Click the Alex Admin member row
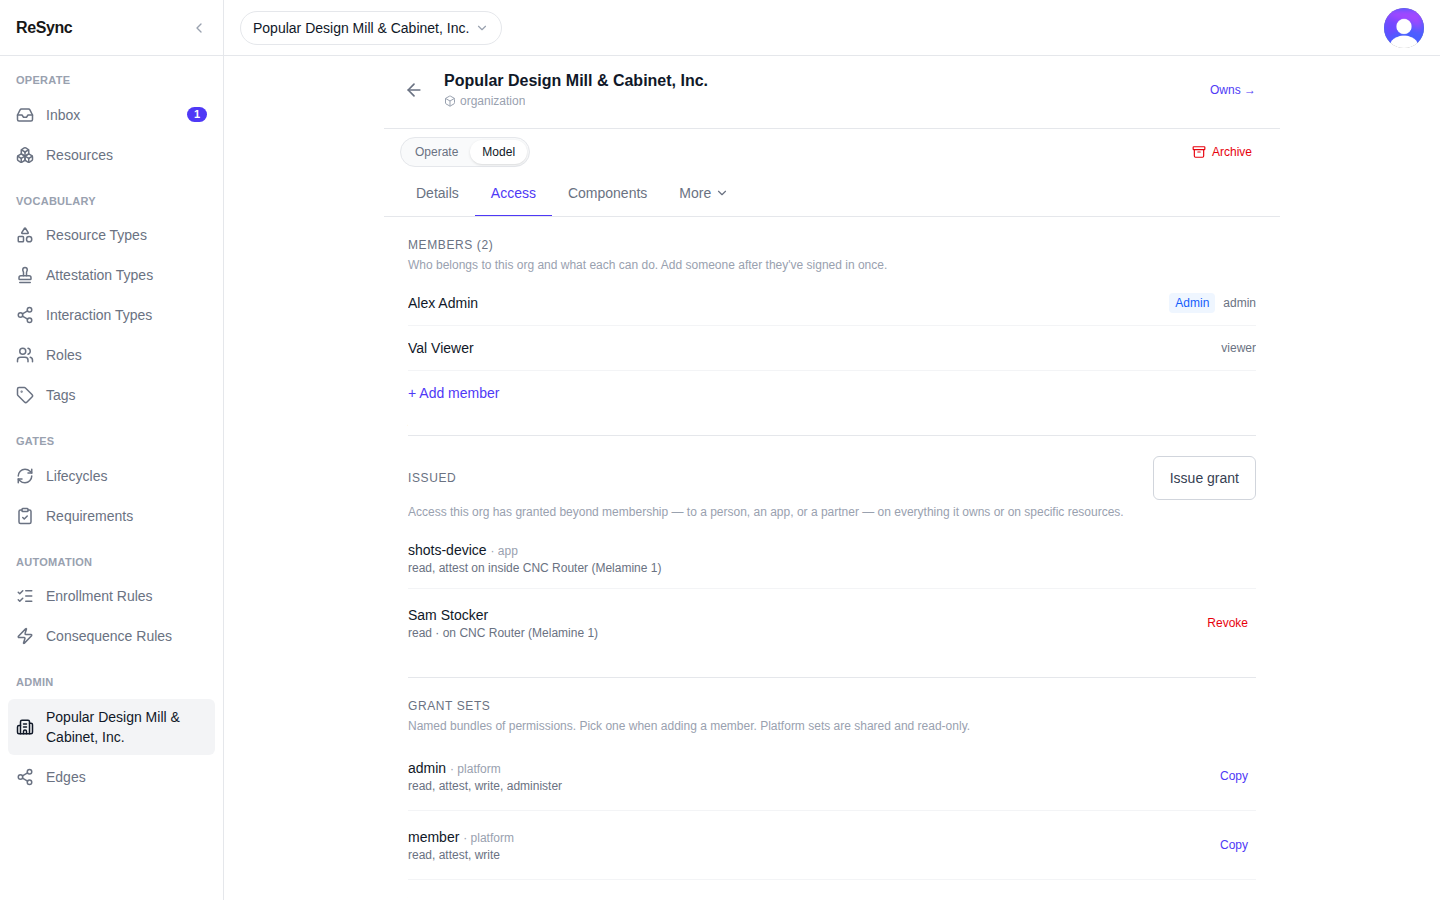 [832, 303]
